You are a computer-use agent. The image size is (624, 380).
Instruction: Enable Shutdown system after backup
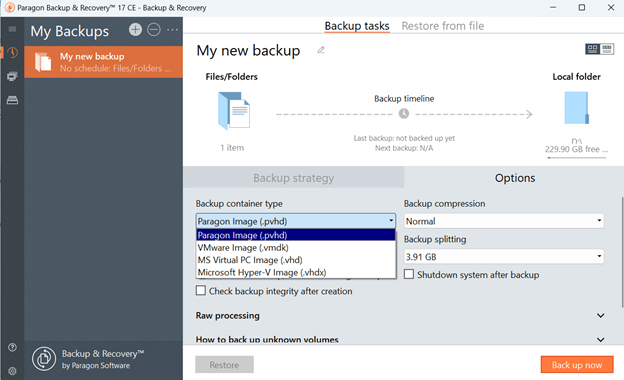[x=409, y=274]
